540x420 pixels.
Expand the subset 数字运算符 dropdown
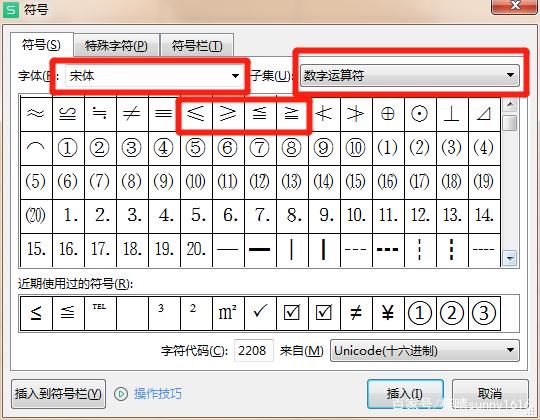tap(409, 75)
